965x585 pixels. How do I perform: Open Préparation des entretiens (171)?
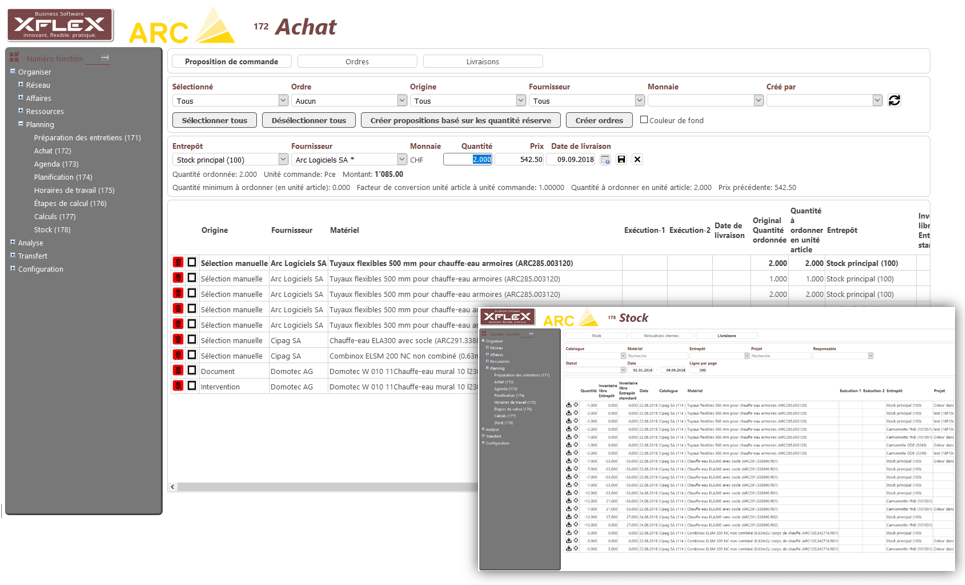click(87, 138)
